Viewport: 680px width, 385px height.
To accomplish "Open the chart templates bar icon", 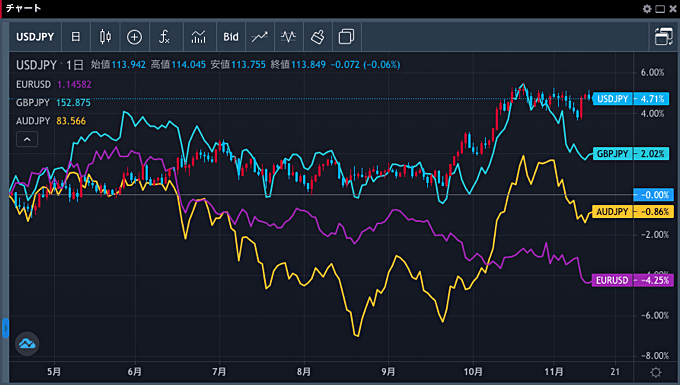I will (199, 37).
